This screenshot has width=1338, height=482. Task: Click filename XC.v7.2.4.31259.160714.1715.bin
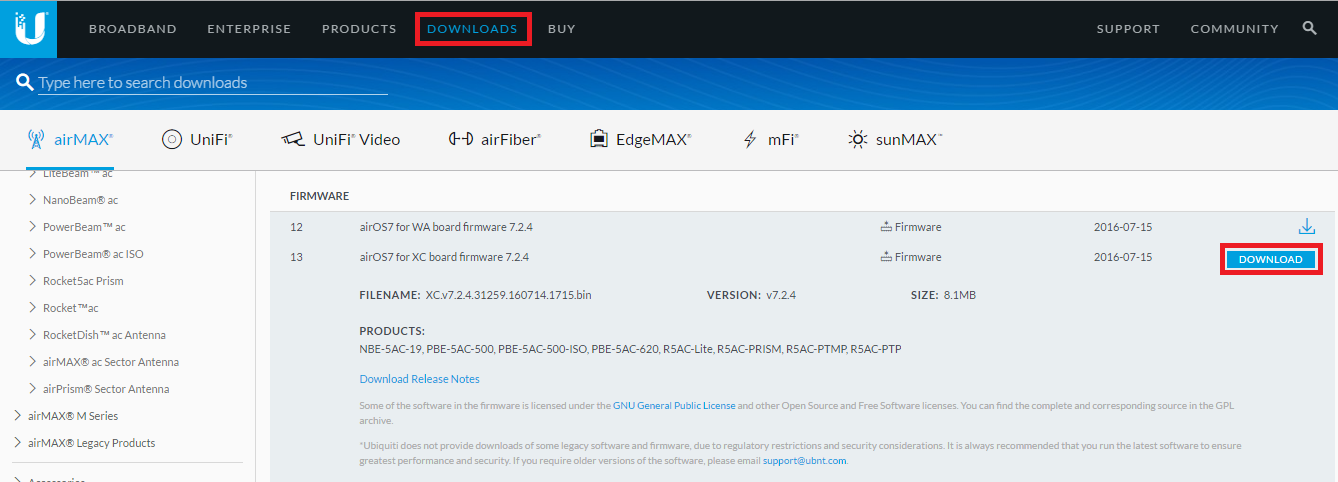tap(508, 295)
